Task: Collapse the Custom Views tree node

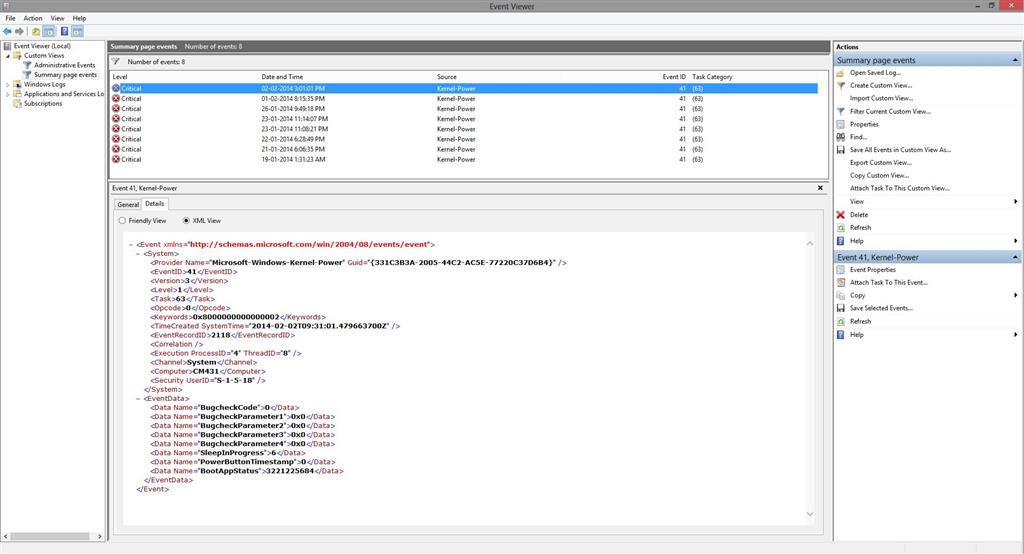Action: pyautogui.click(x=8, y=56)
